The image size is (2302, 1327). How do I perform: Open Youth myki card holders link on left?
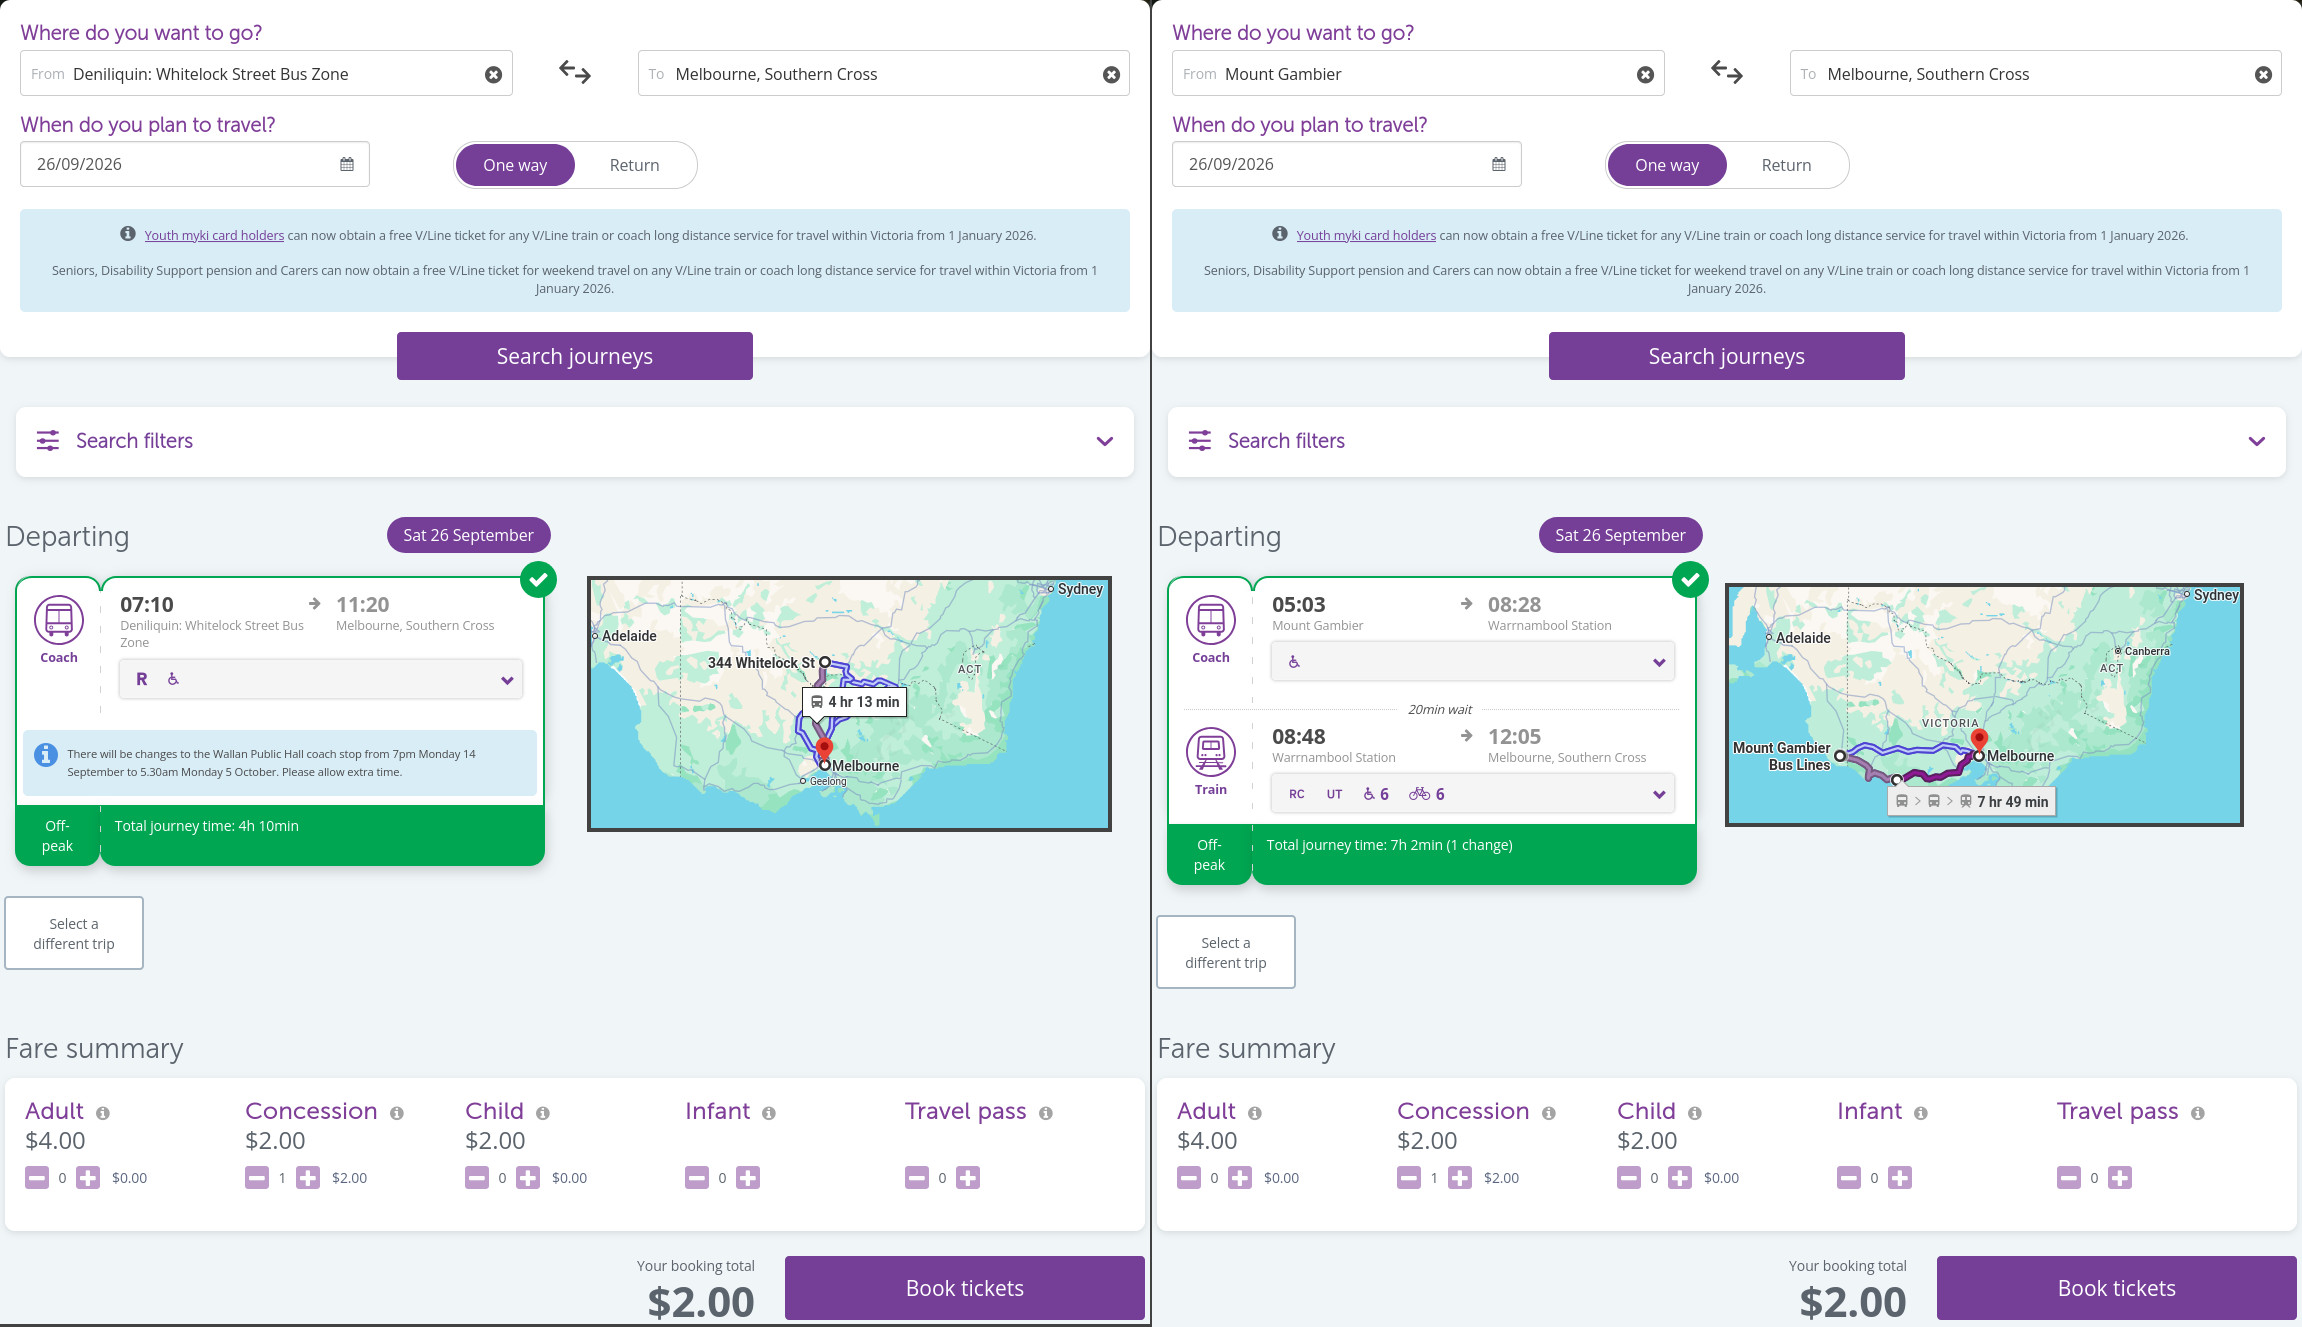coord(214,235)
